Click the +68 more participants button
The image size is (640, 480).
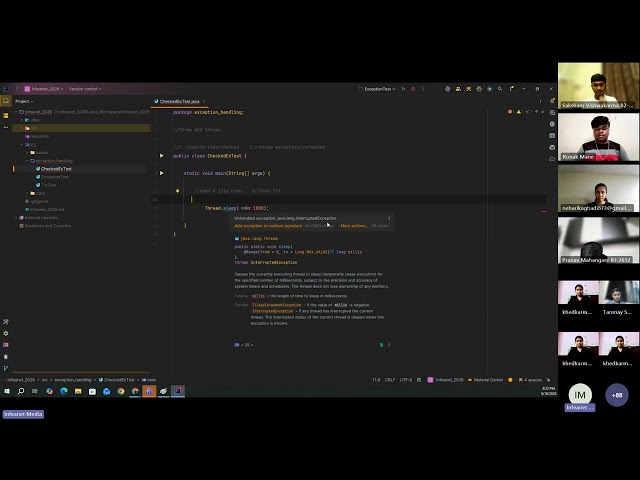[x=617, y=395]
